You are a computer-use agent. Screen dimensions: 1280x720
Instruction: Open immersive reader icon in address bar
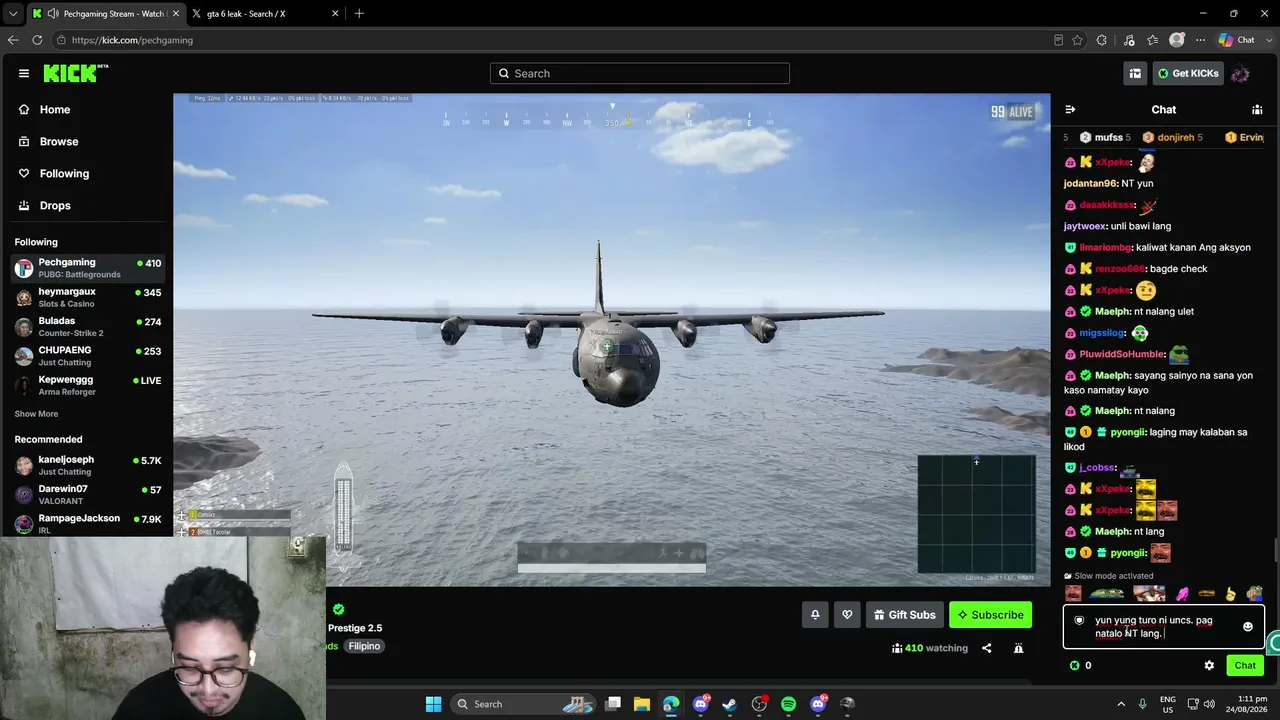[1058, 40]
